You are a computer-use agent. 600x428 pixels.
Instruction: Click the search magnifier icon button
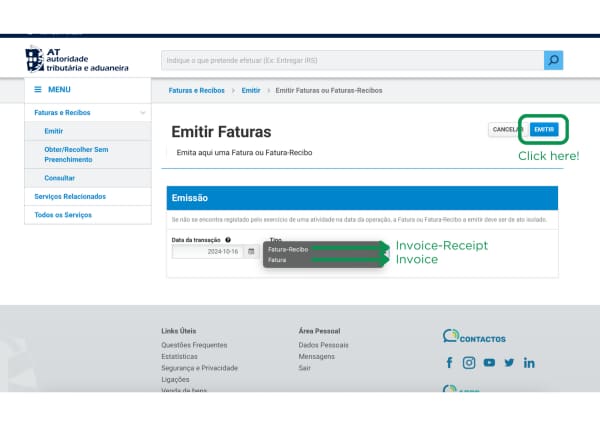pyautogui.click(x=553, y=60)
